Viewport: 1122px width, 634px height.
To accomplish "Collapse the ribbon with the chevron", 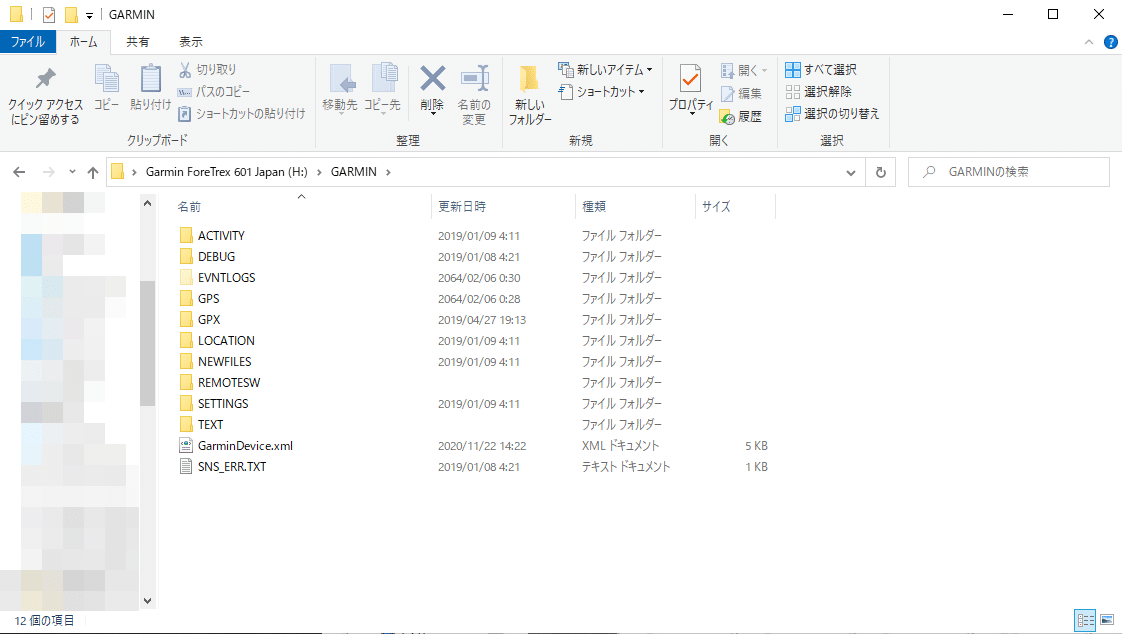I will (1088, 42).
